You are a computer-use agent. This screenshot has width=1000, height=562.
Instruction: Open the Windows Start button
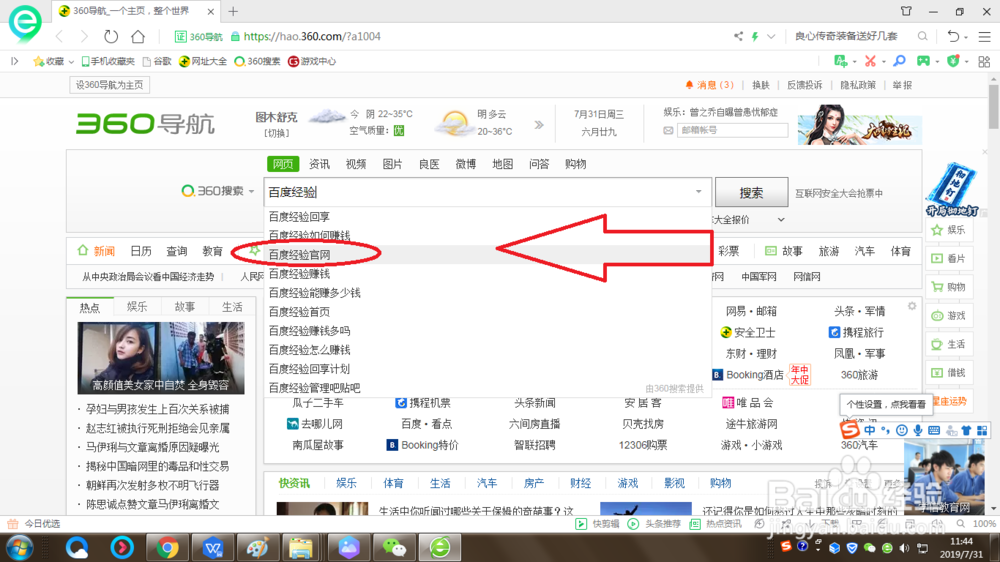click(19, 547)
